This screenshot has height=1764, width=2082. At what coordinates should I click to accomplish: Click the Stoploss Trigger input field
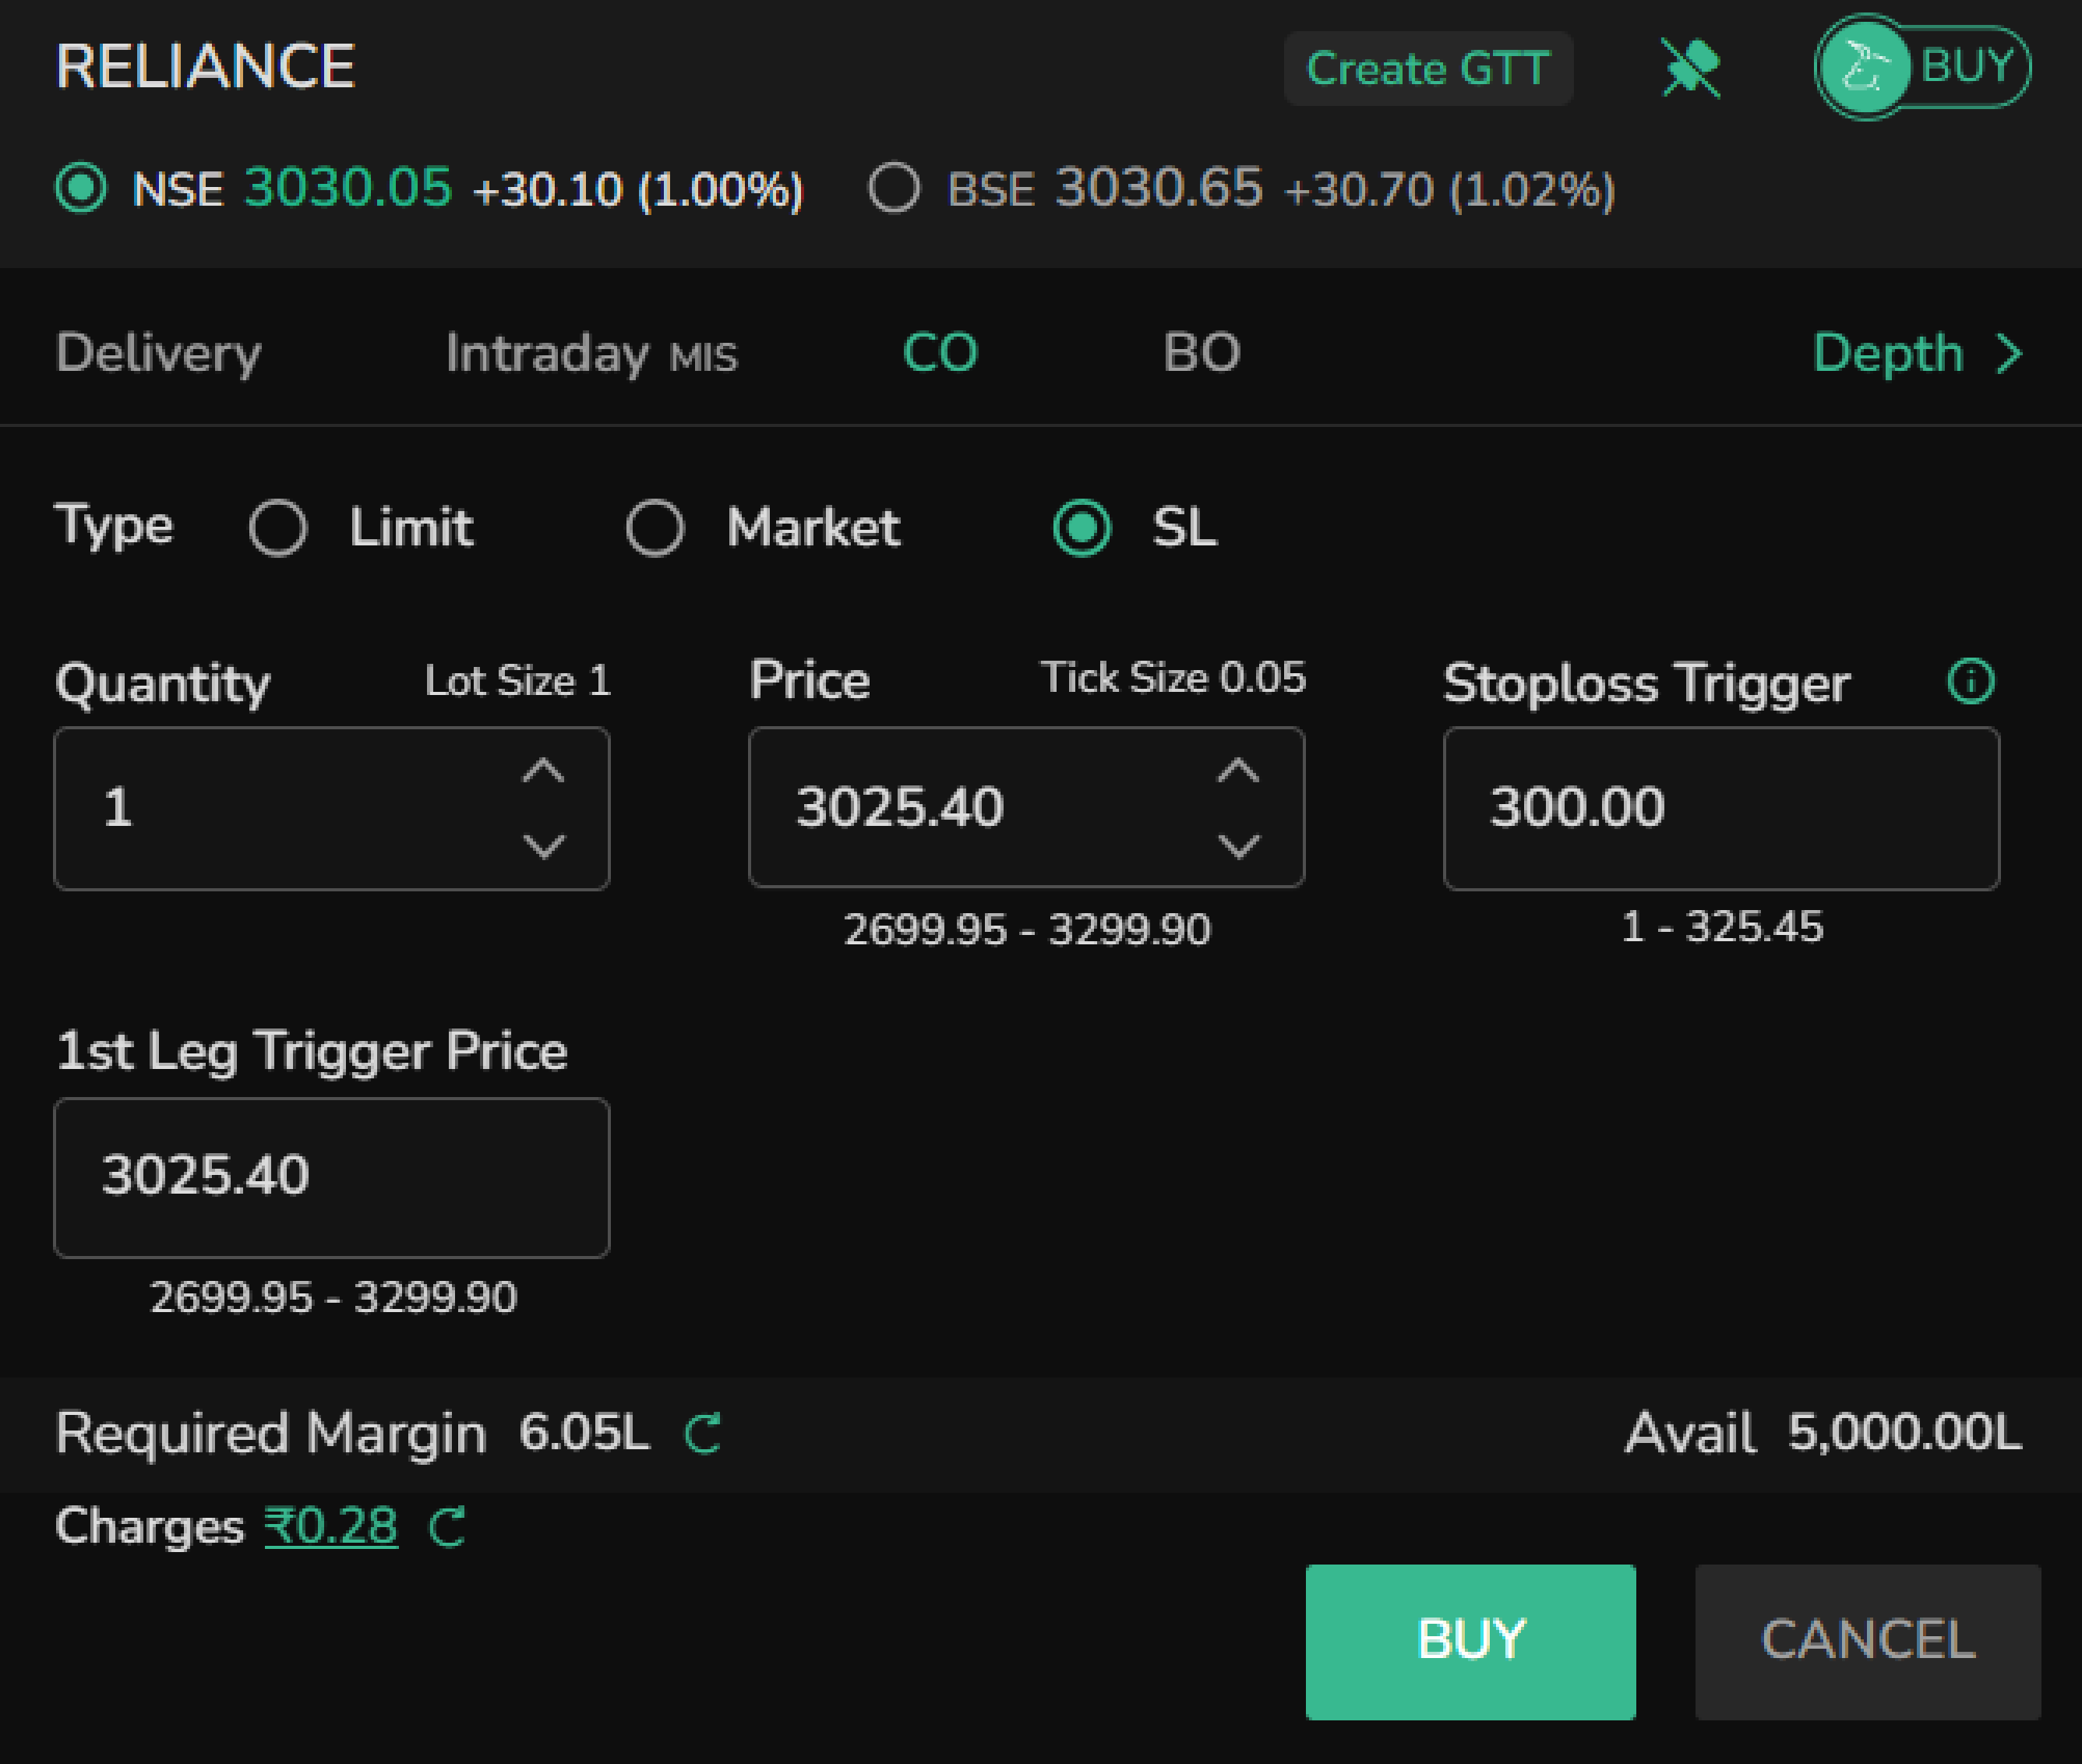point(1722,808)
